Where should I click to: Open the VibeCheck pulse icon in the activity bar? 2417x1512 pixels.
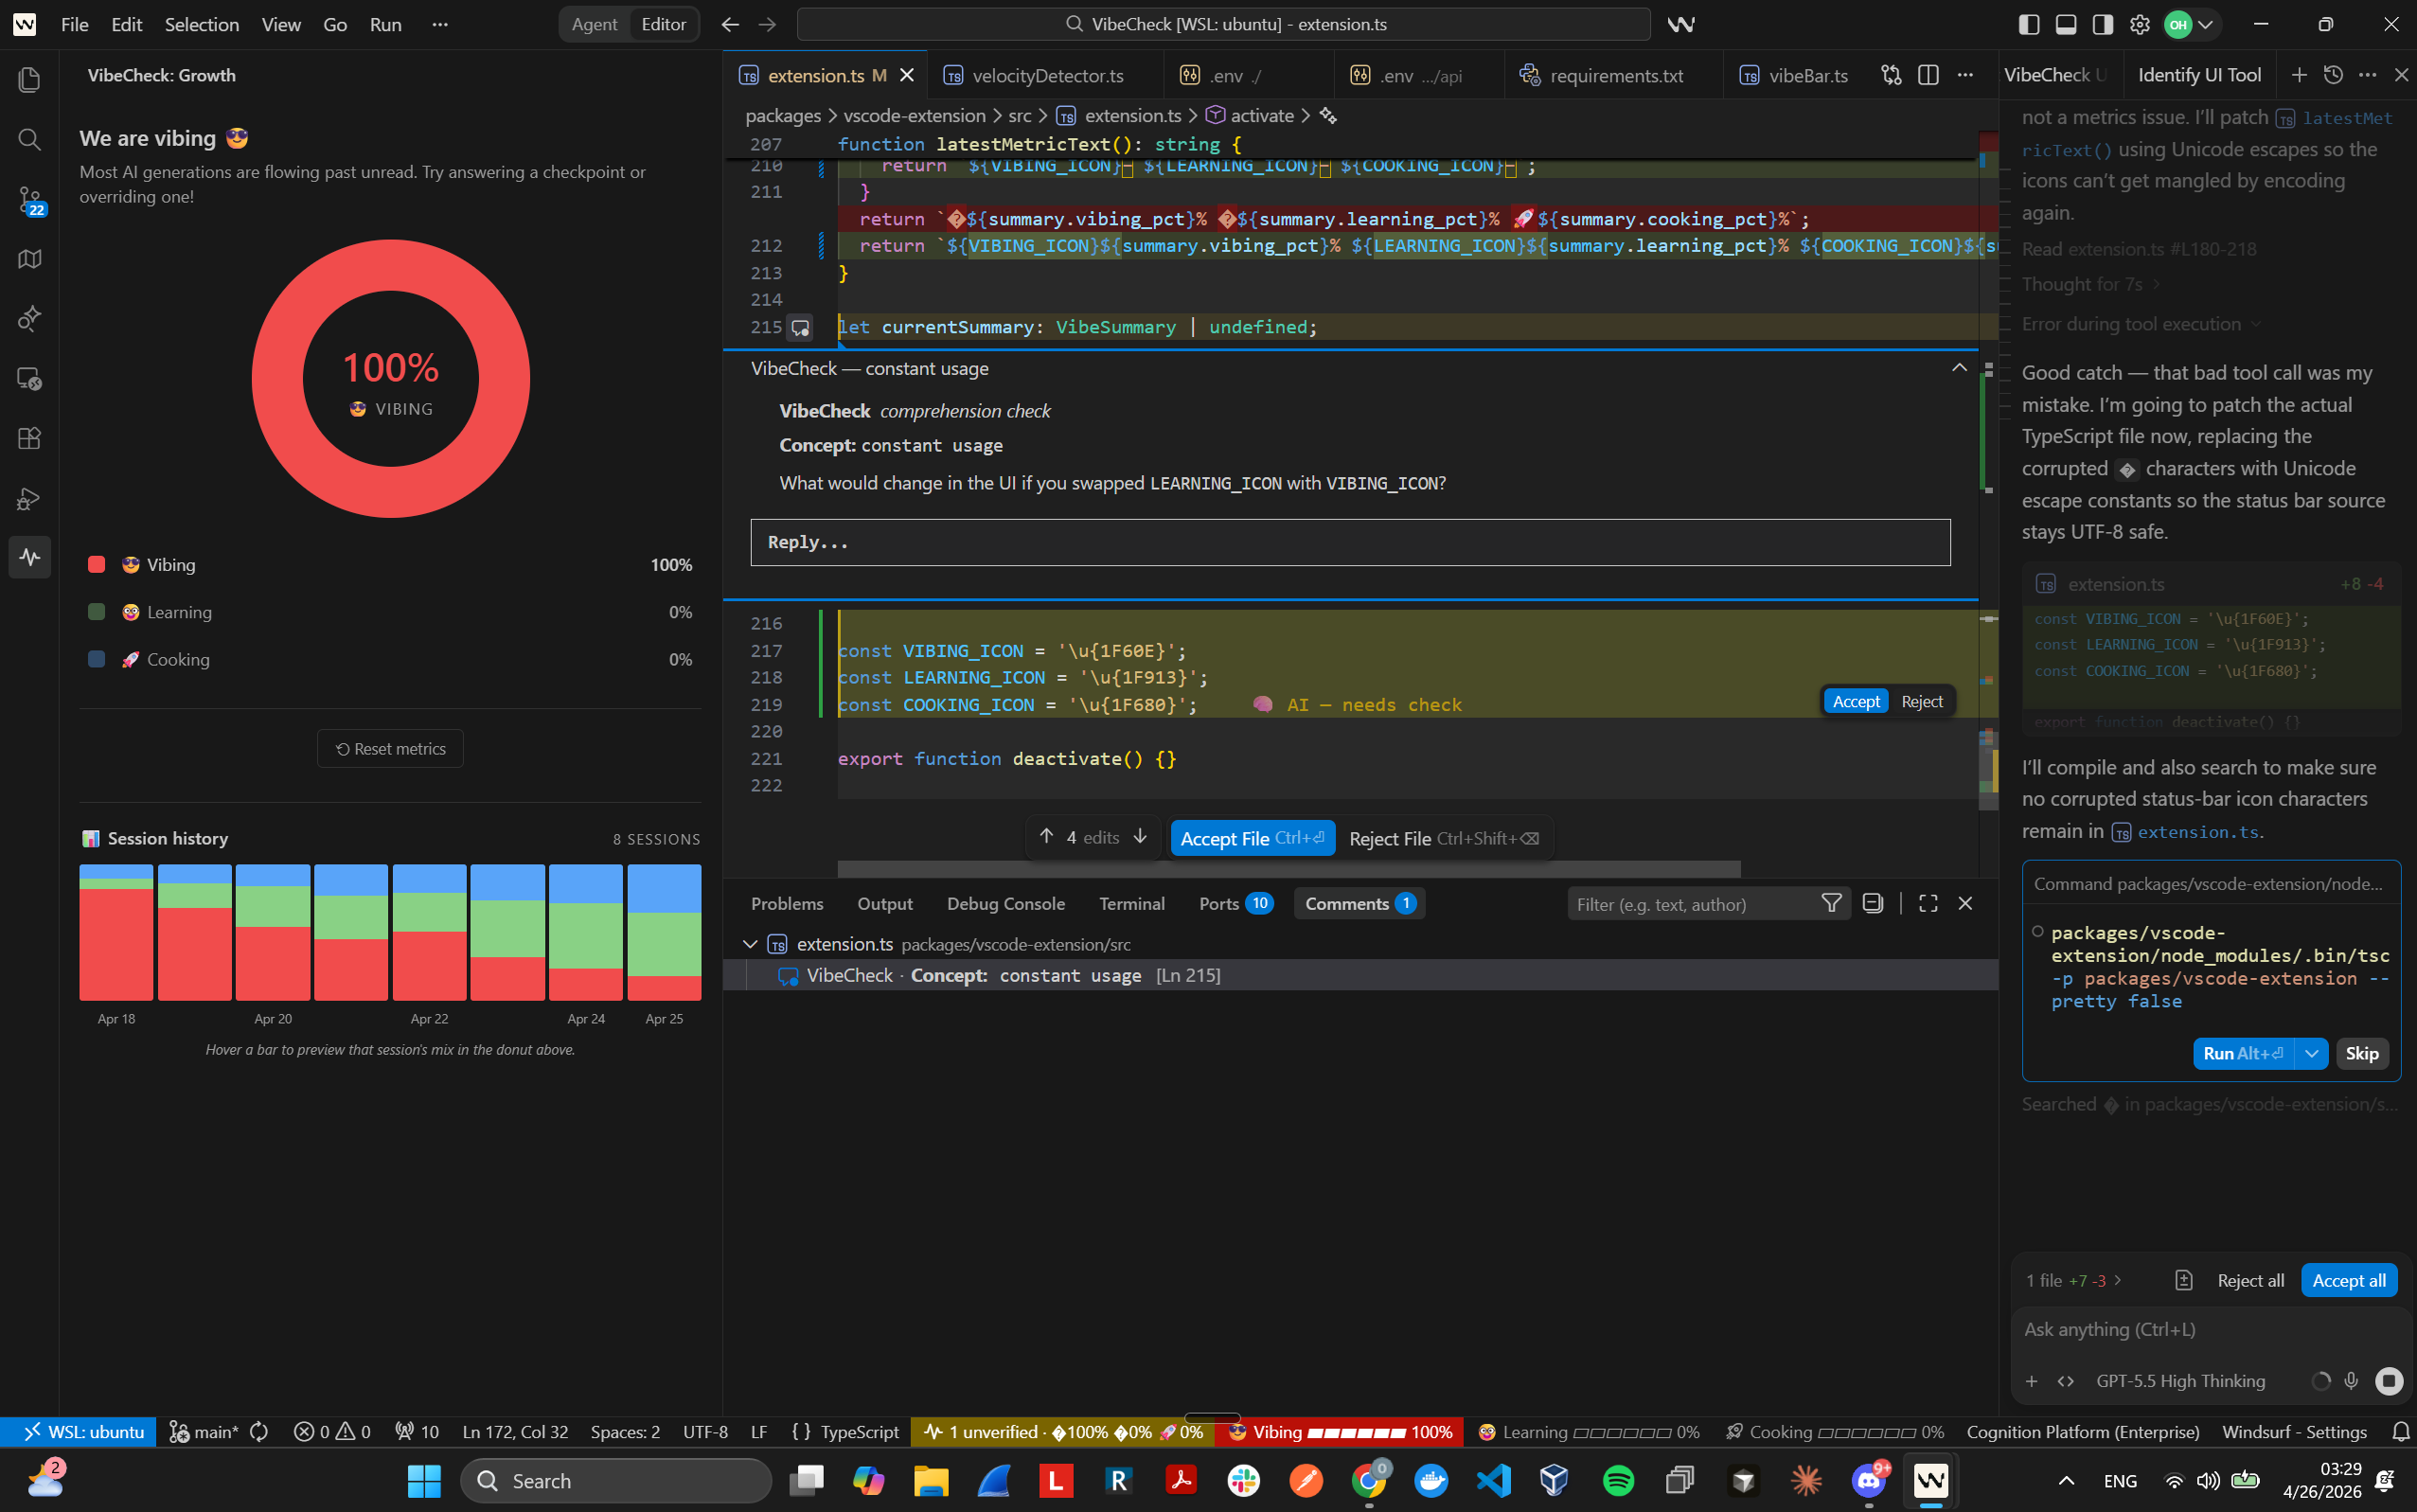tap(30, 557)
